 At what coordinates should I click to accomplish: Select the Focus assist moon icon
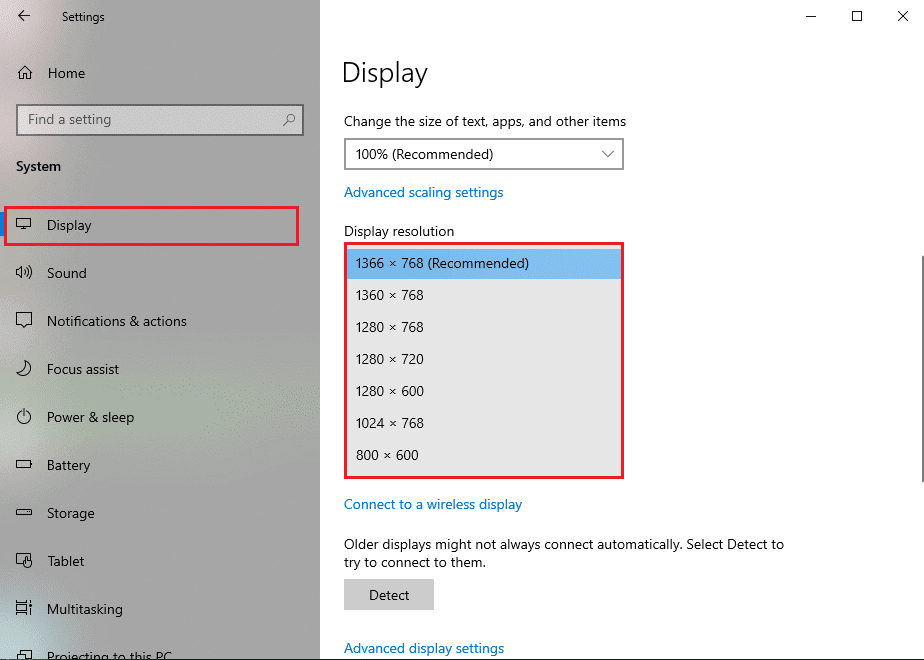pyautogui.click(x=23, y=369)
